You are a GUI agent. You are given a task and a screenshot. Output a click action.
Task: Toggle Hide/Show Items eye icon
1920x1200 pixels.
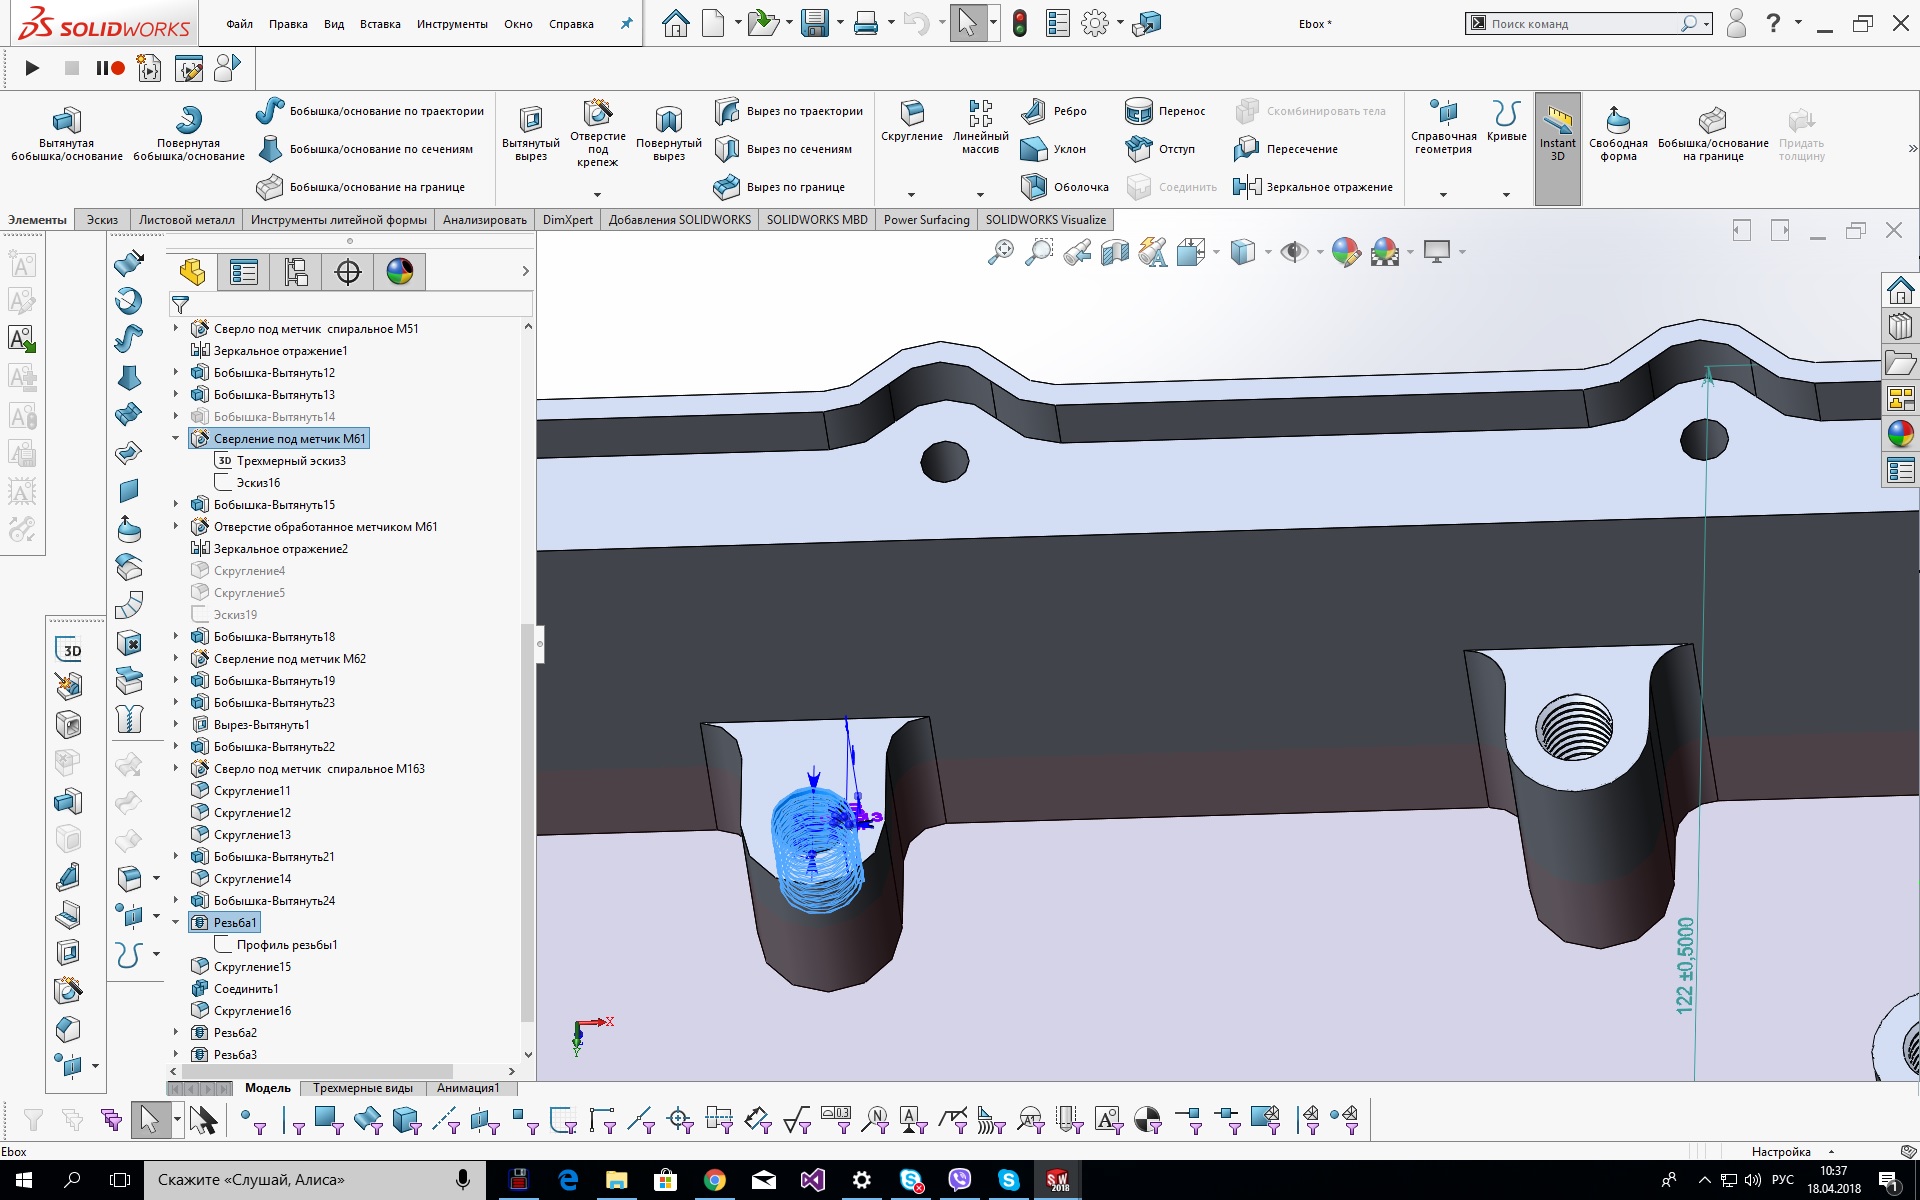1294,252
